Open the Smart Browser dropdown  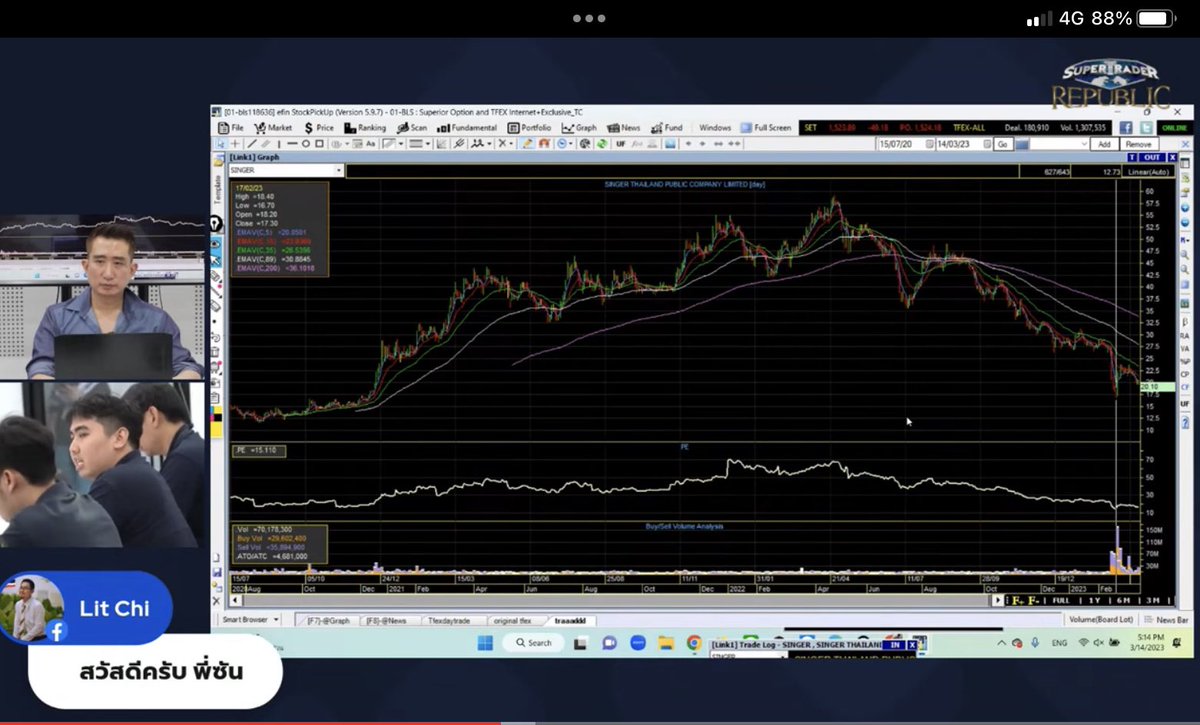coord(249,620)
